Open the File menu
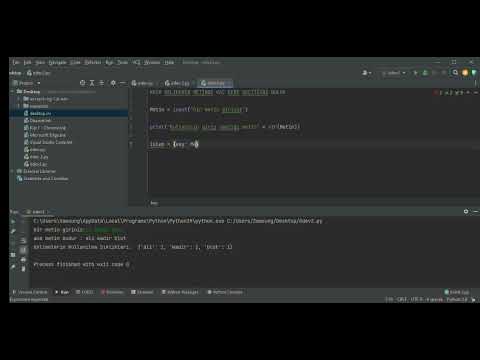This screenshot has width=480, height=360. point(16,62)
